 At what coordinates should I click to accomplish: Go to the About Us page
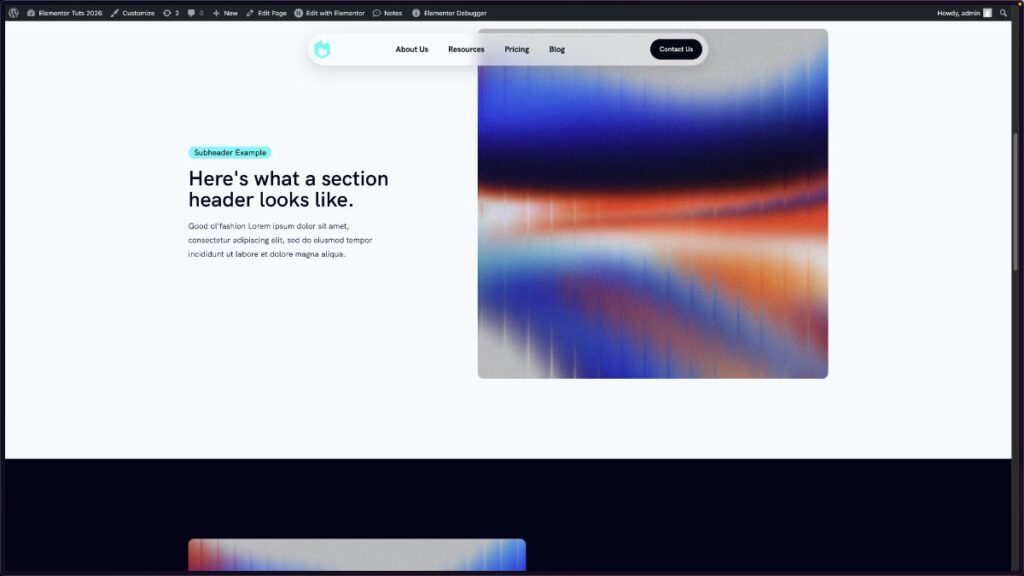(411, 49)
